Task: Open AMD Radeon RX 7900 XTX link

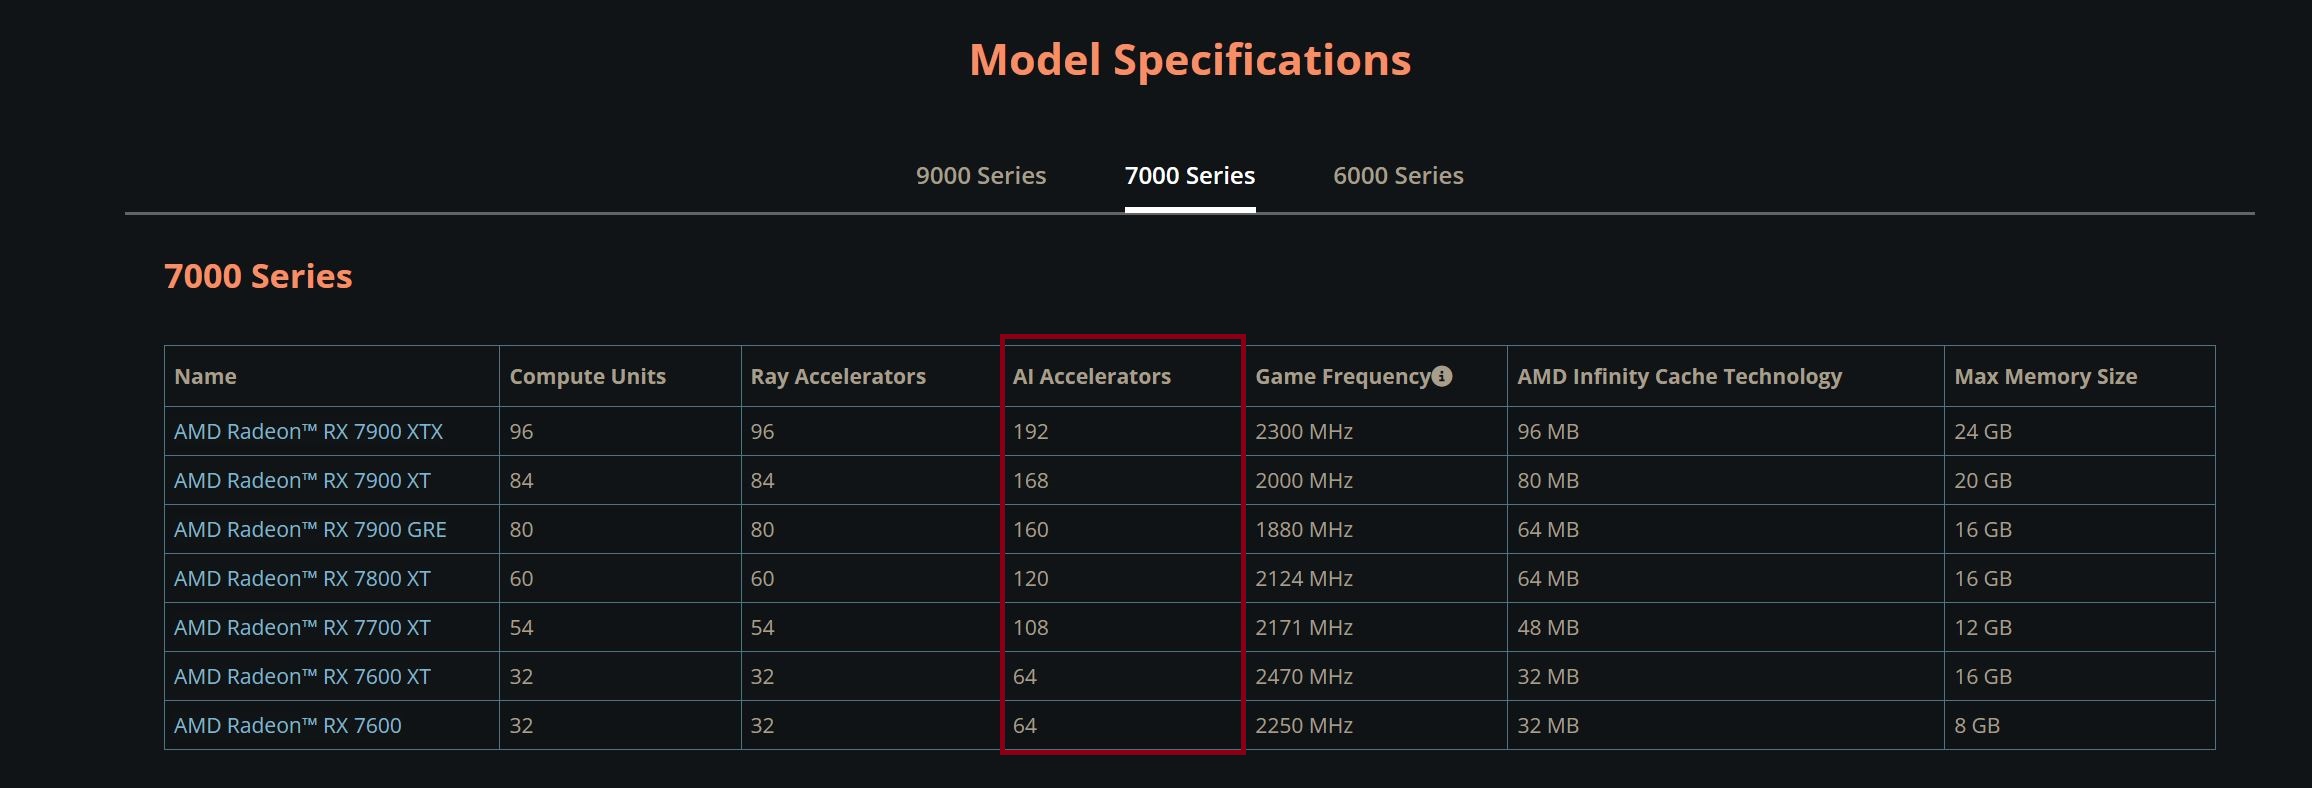Action: (308, 431)
